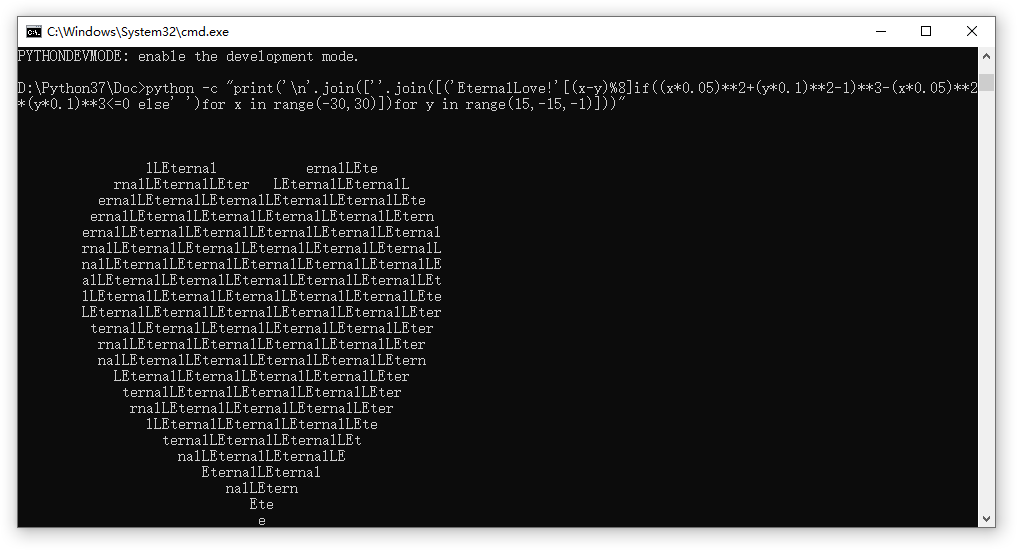
Task: Click the top-right heart lobe text ernalLEte
Action: pos(342,168)
